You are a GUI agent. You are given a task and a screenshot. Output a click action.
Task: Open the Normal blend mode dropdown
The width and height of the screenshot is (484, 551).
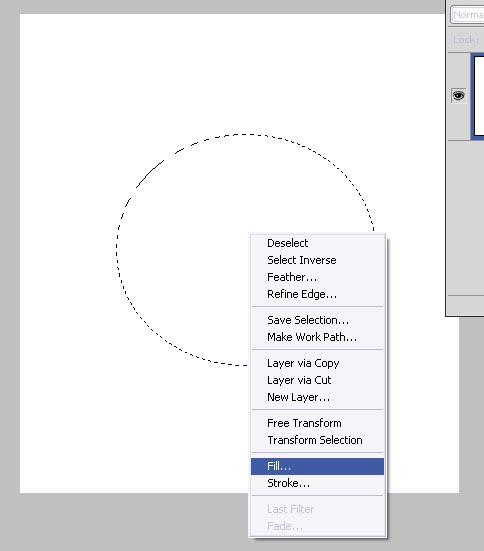tap(467, 15)
